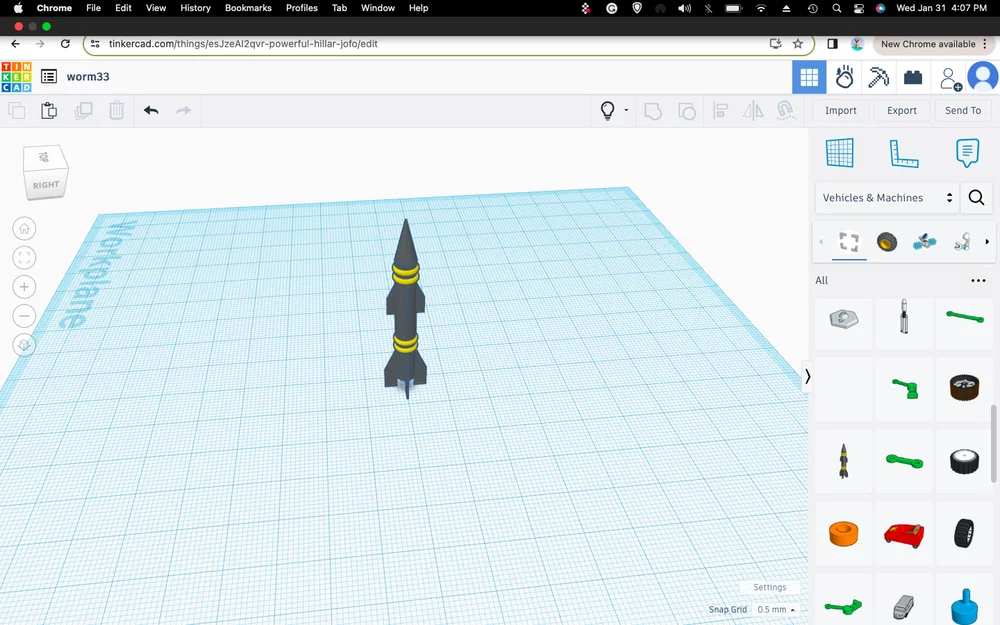Screen dimensions: 1000x625
Task: Expand the Snap Grid 0.5 mm dropdown
Action: click(x=776, y=609)
